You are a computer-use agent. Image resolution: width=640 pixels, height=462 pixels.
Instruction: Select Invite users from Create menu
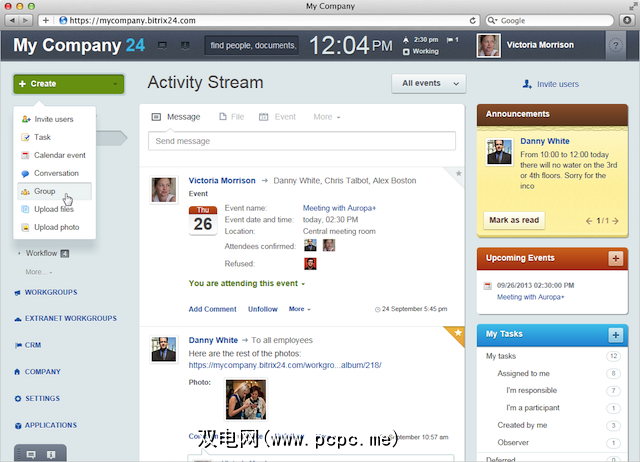click(x=54, y=119)
